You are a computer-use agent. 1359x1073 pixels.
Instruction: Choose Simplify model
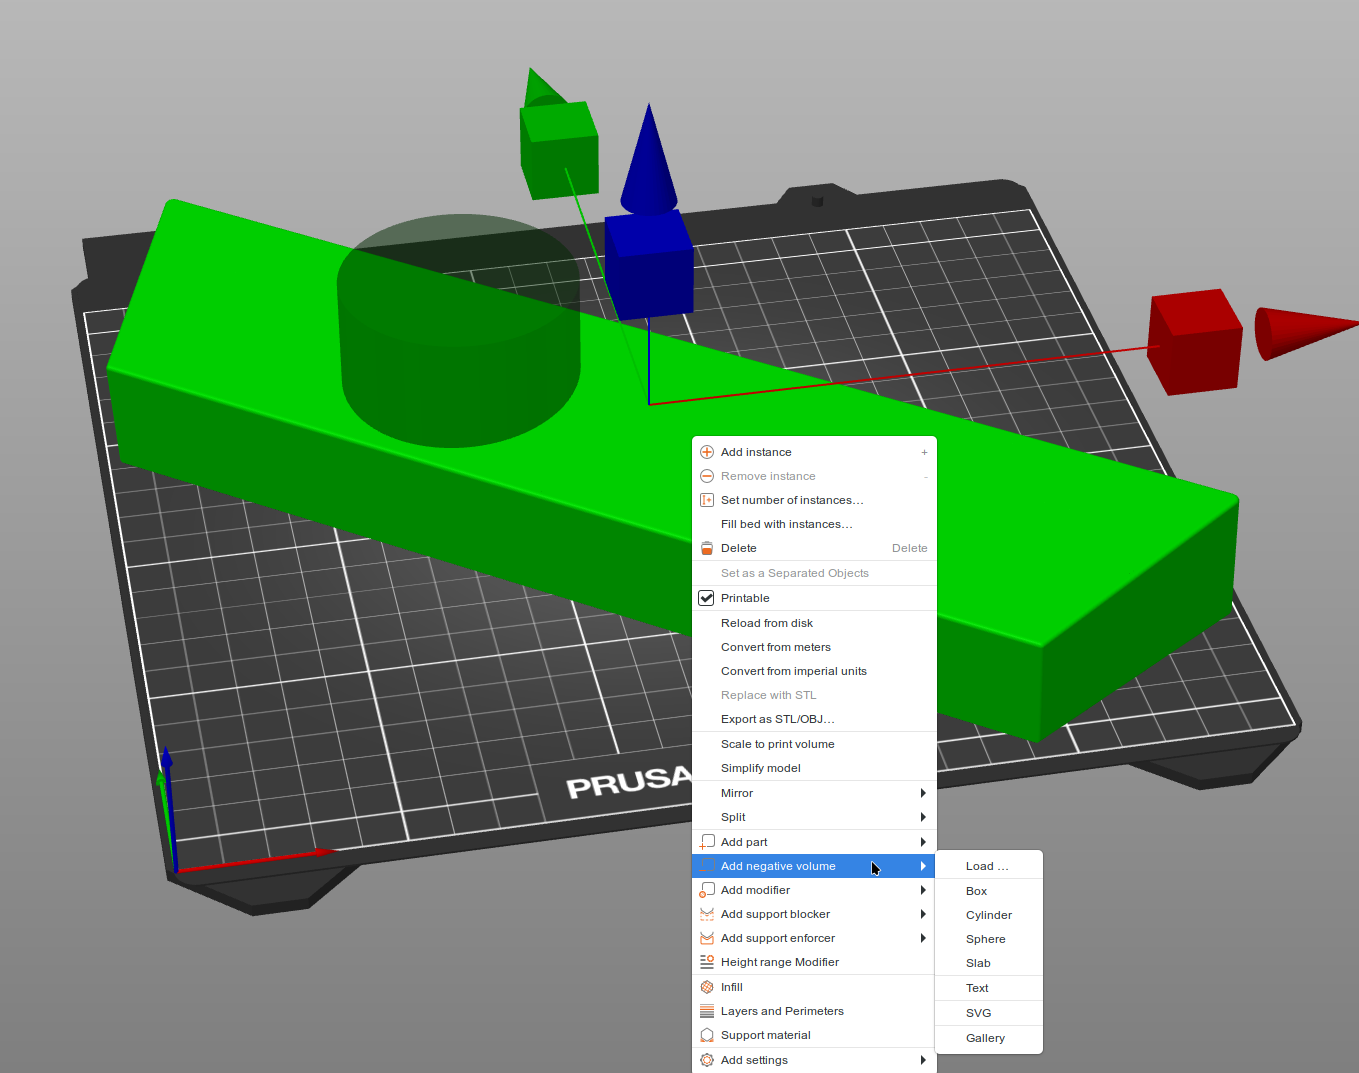(814, 768)
